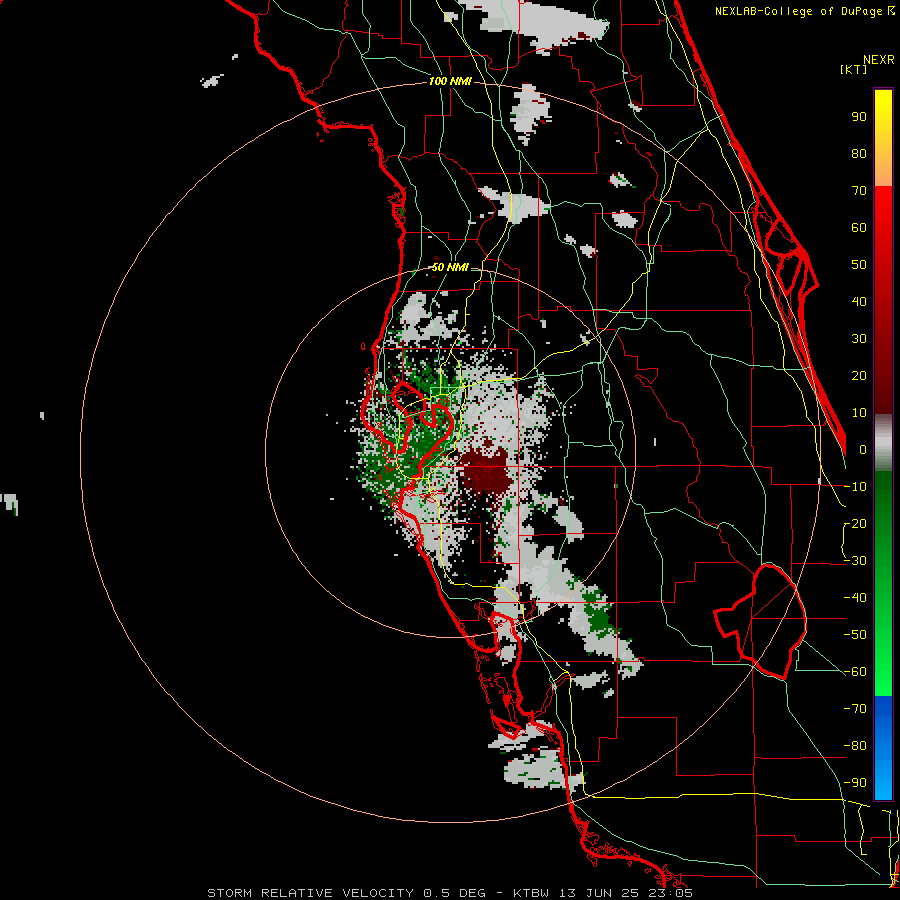The width and height of the screenshot is (900, 900).
Task: Click the positive 30 value on the velocity scale
Action: pos(859,339)
